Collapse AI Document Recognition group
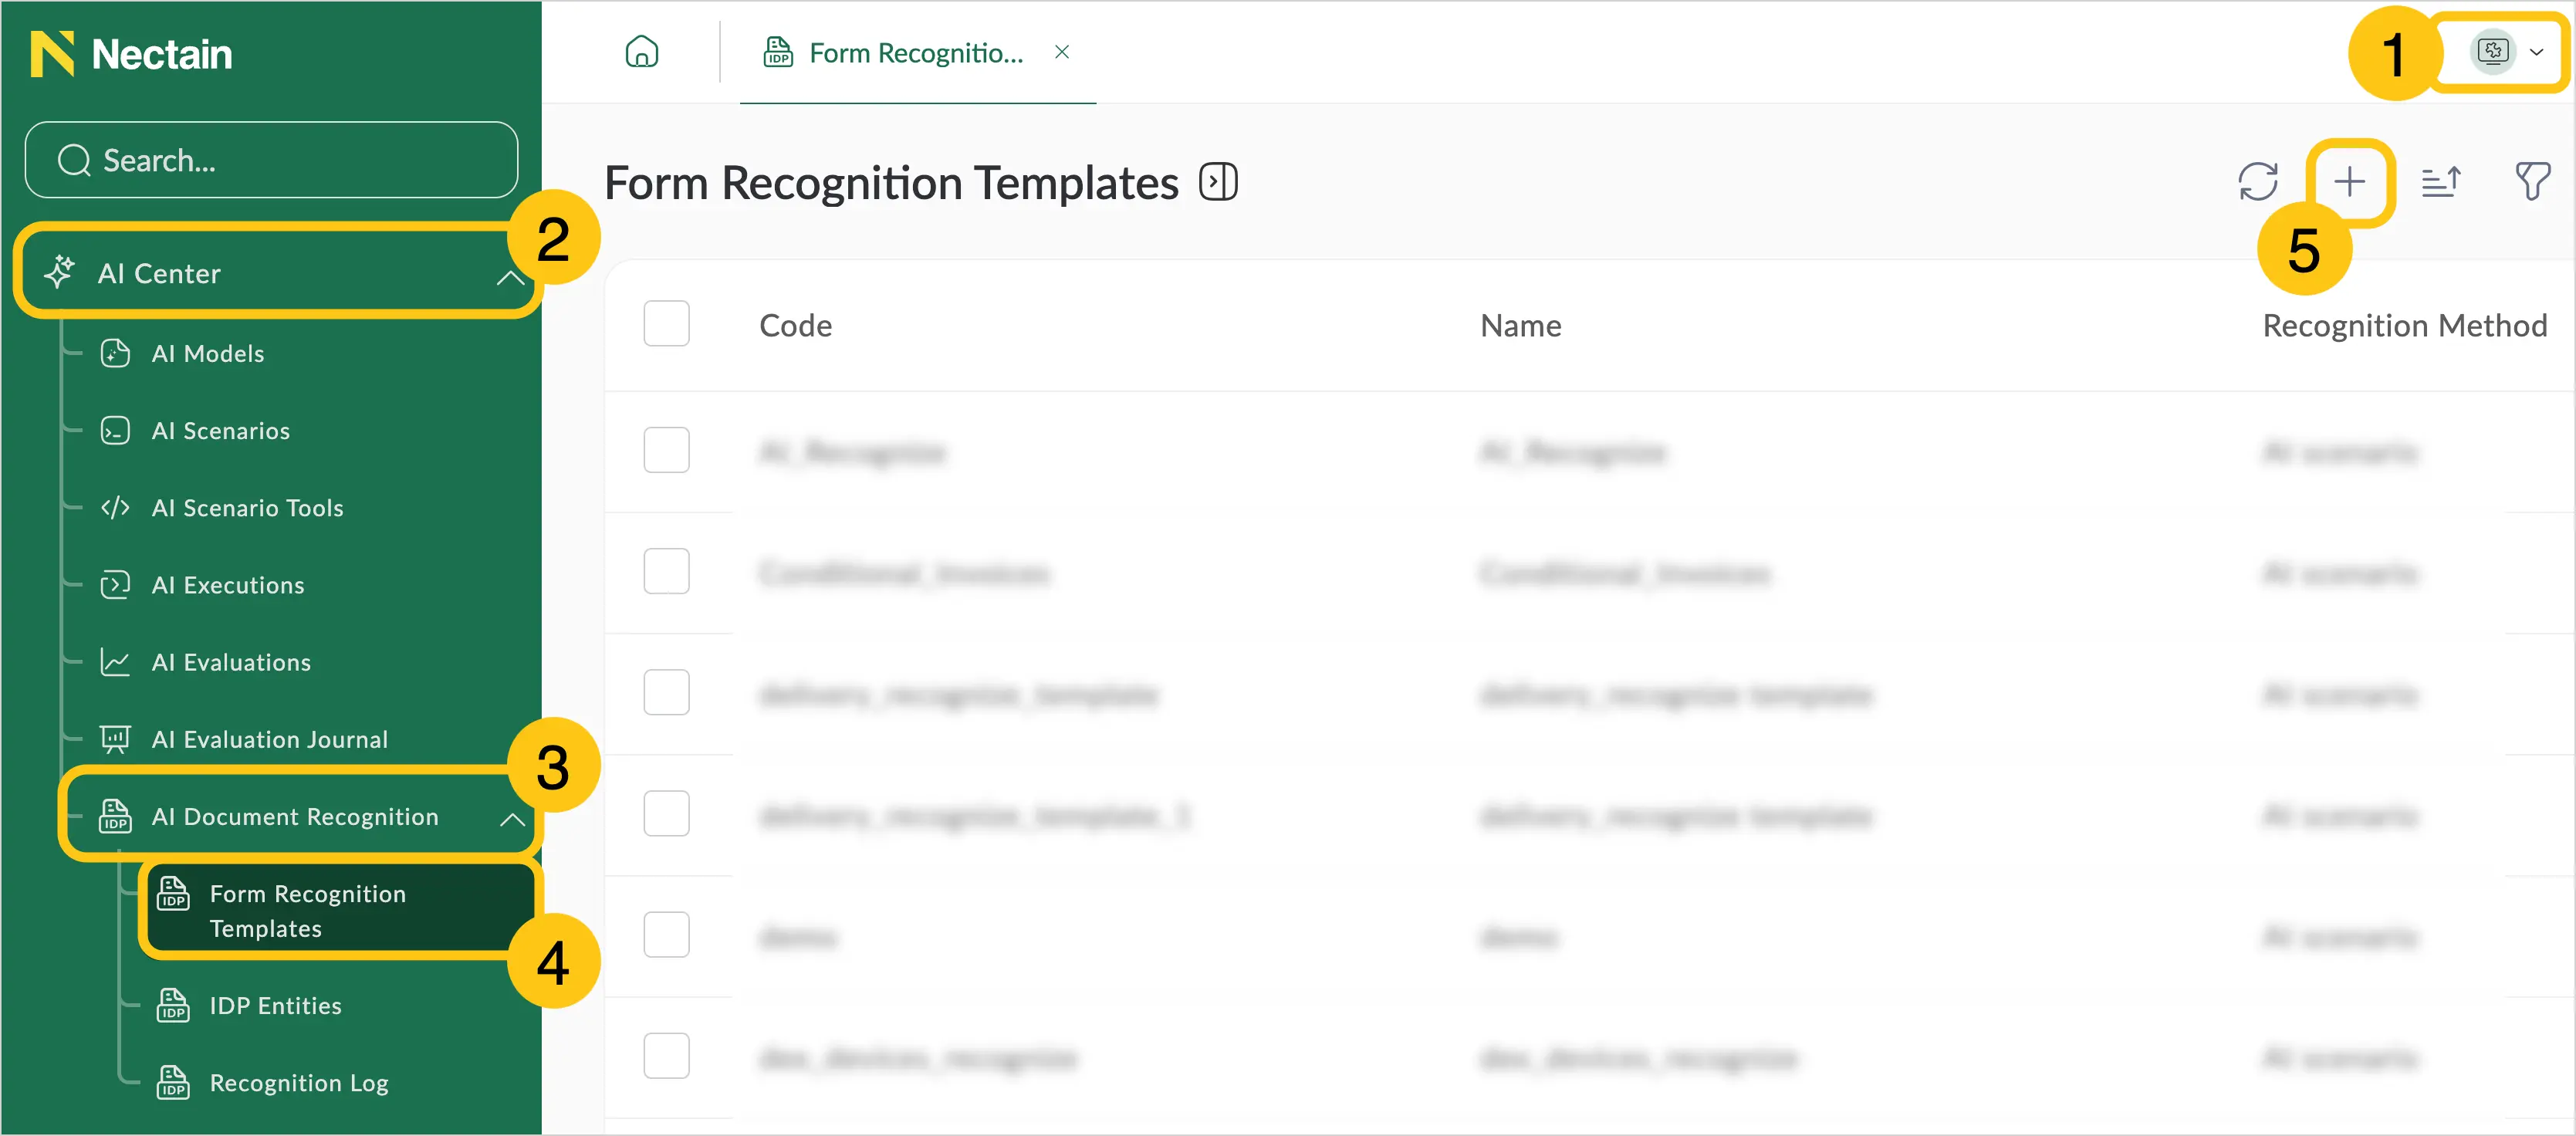 coord(512,819)
